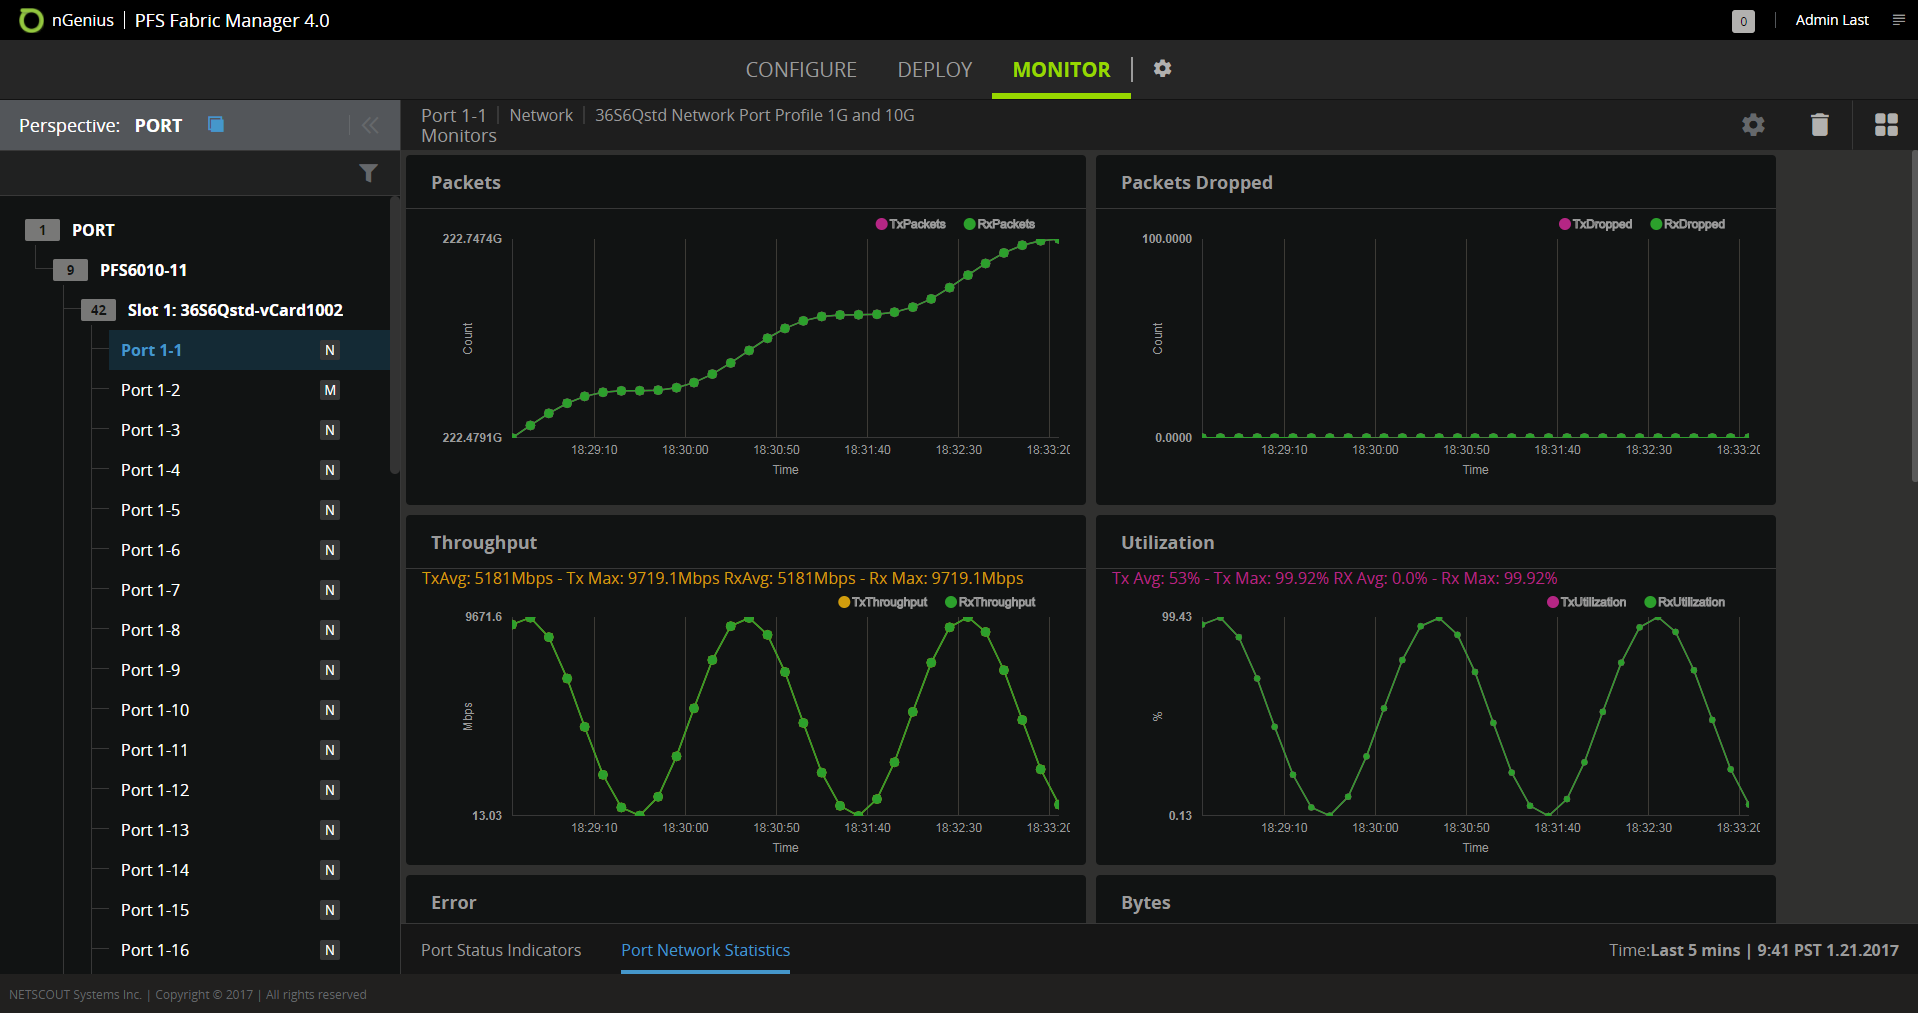This screenshot has height=1013, width=1918.
Task: Open settings gear beside MONITOR tab
Action: pyautogui.click(x=1162, y=68)
